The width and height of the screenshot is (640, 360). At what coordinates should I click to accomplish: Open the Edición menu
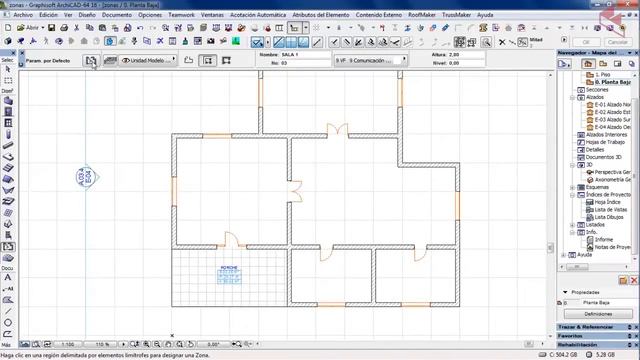48,15
